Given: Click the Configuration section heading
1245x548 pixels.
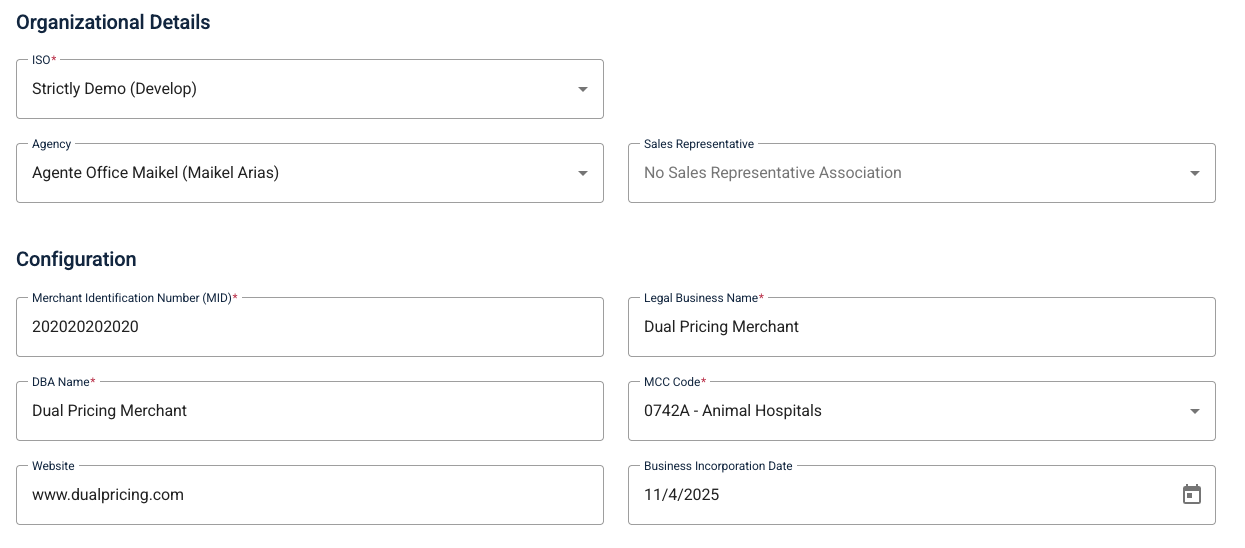Looking at the screenshot, I should click(76, 259).
